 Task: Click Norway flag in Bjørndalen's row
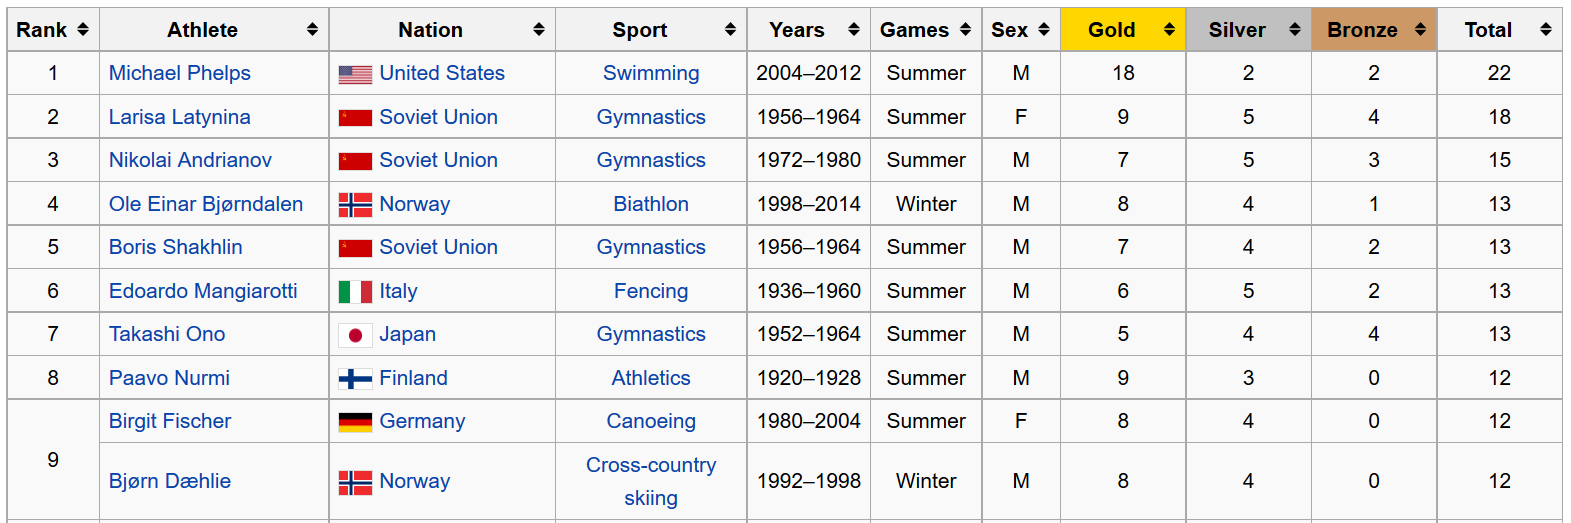(x=355, y=205)
